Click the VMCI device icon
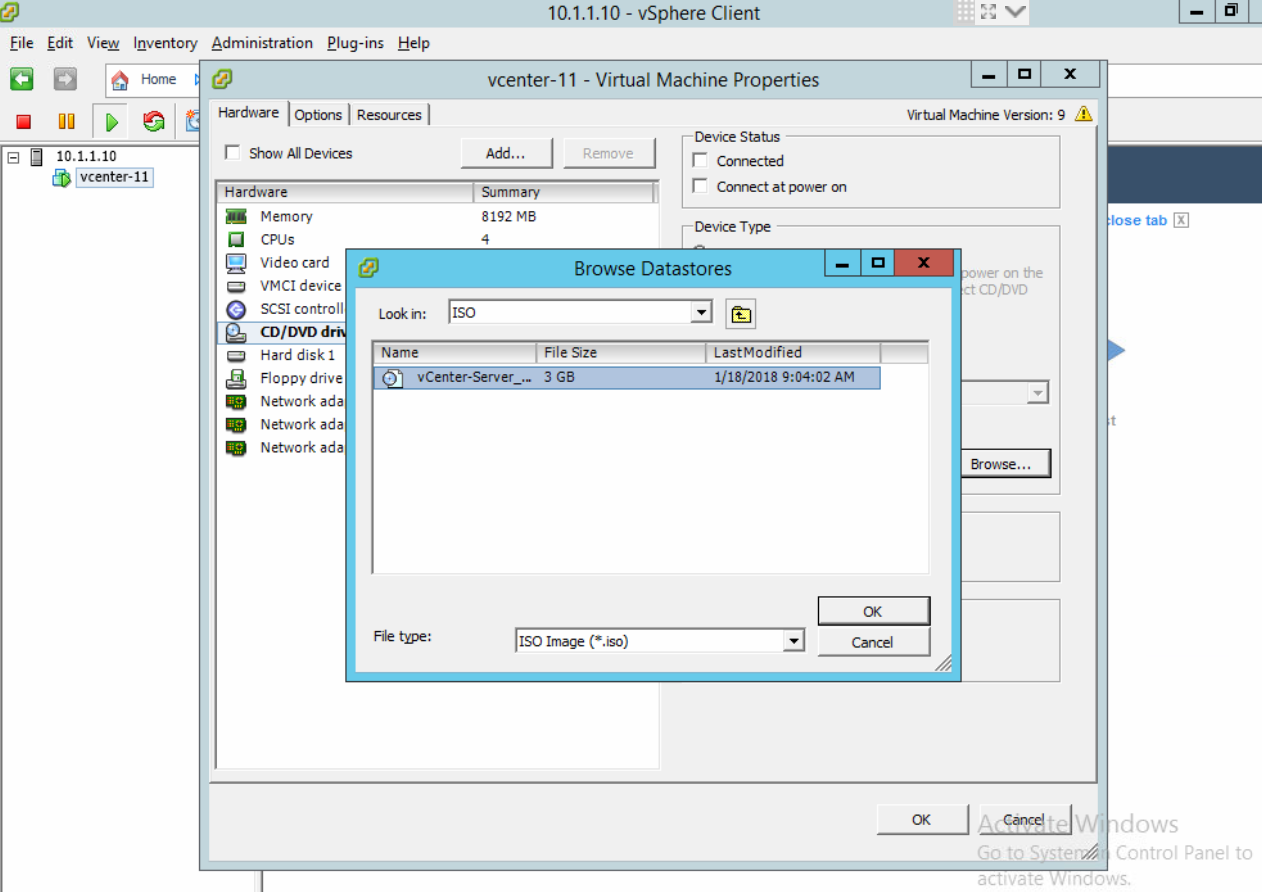The width and height of the screenshot is (1262, 892). point(236,286)
